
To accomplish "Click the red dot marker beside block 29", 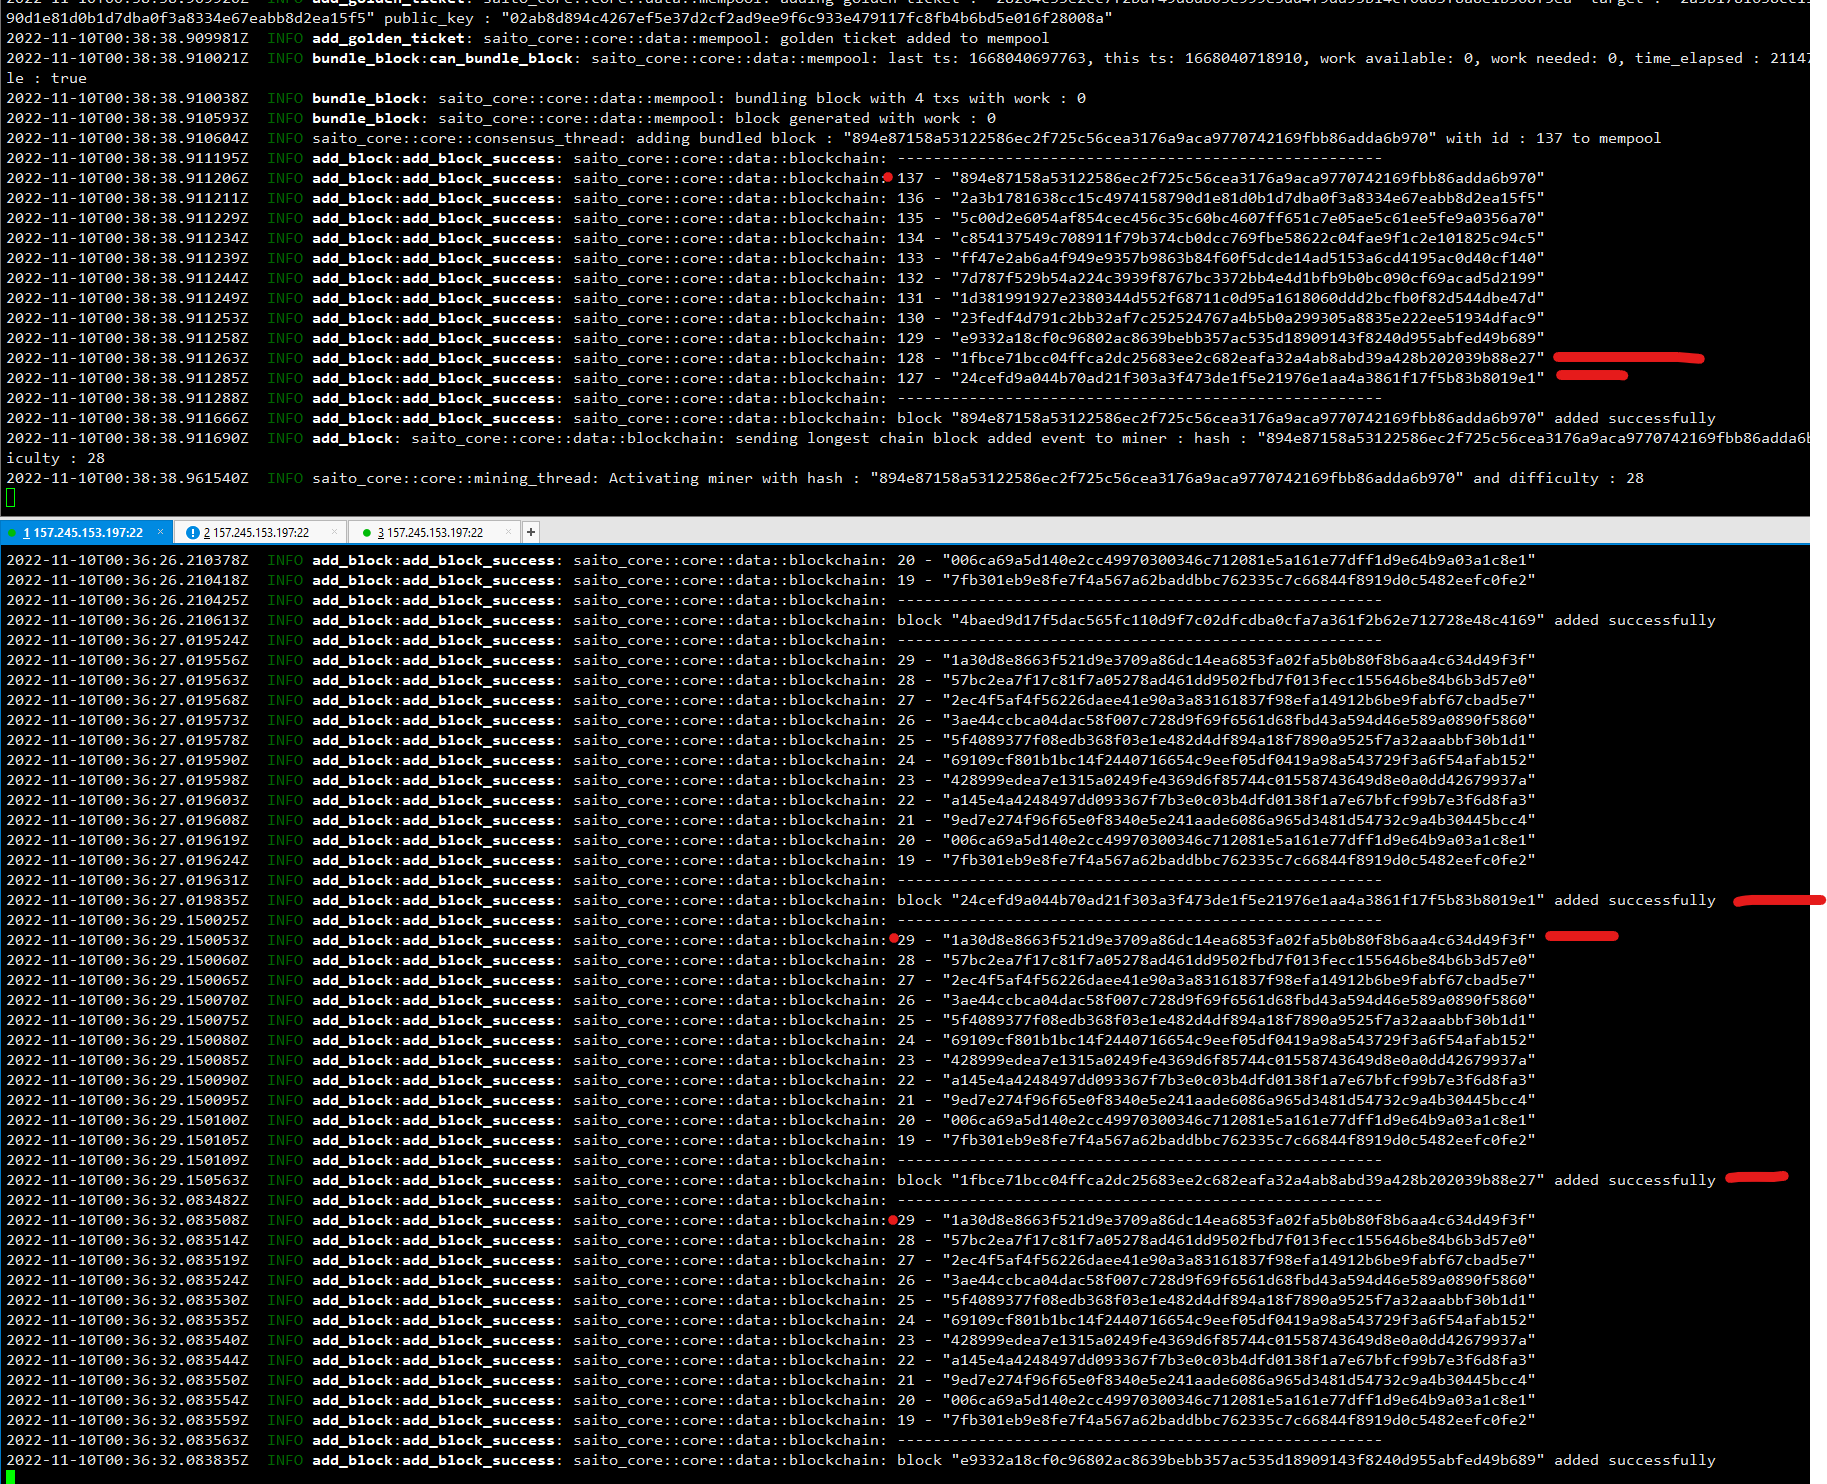I will 893,940.
